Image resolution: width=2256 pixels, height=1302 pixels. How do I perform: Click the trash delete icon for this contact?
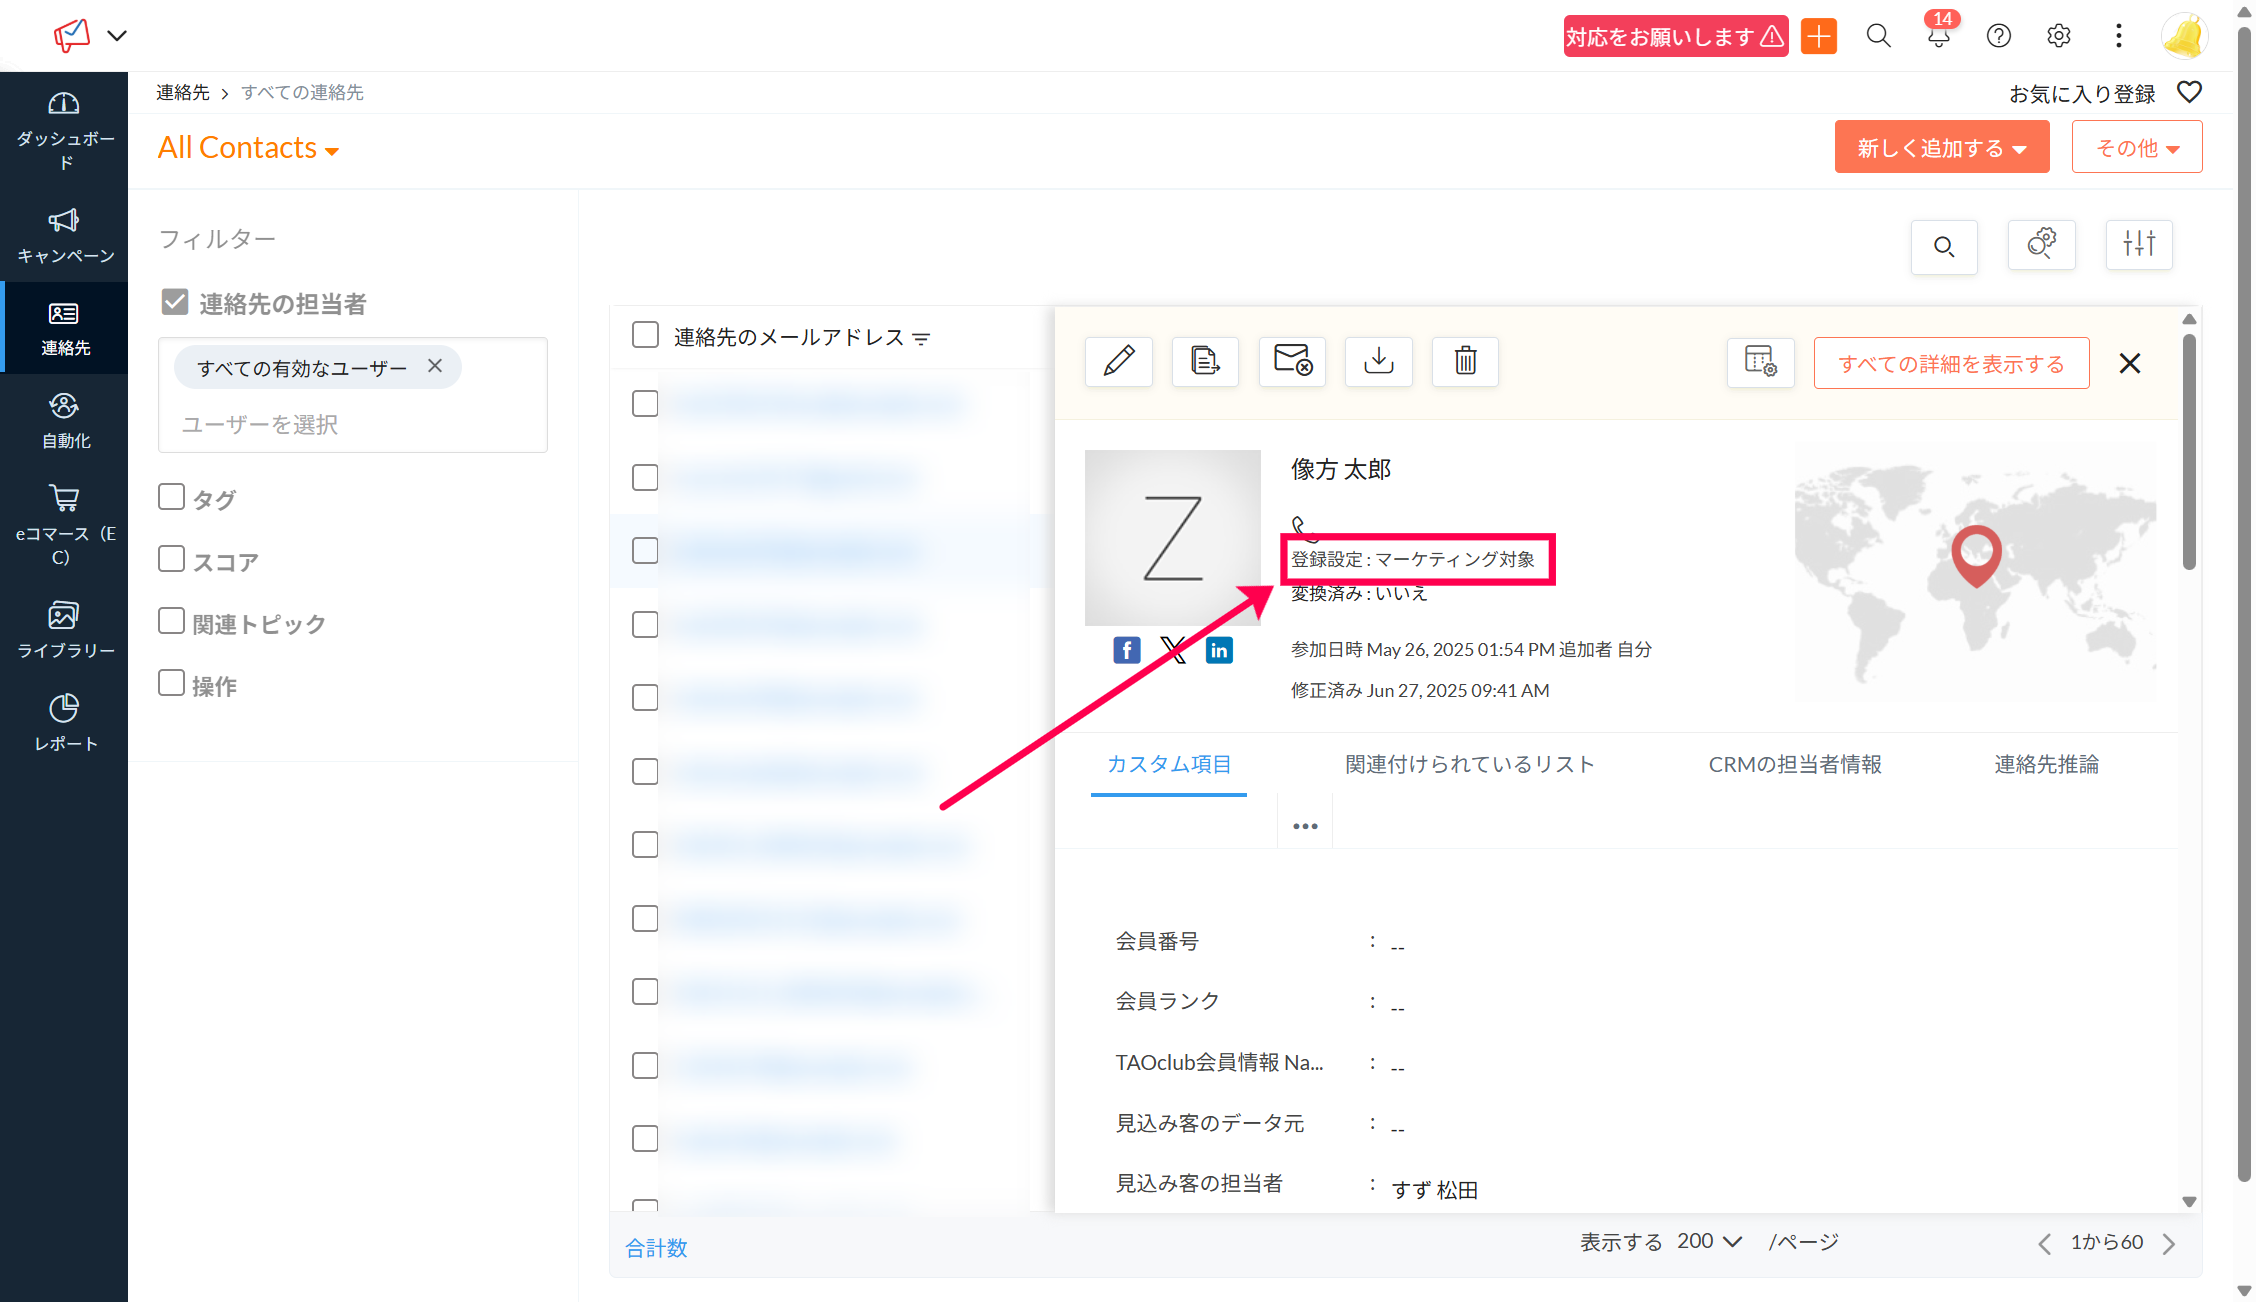[x=1465, y=361]
